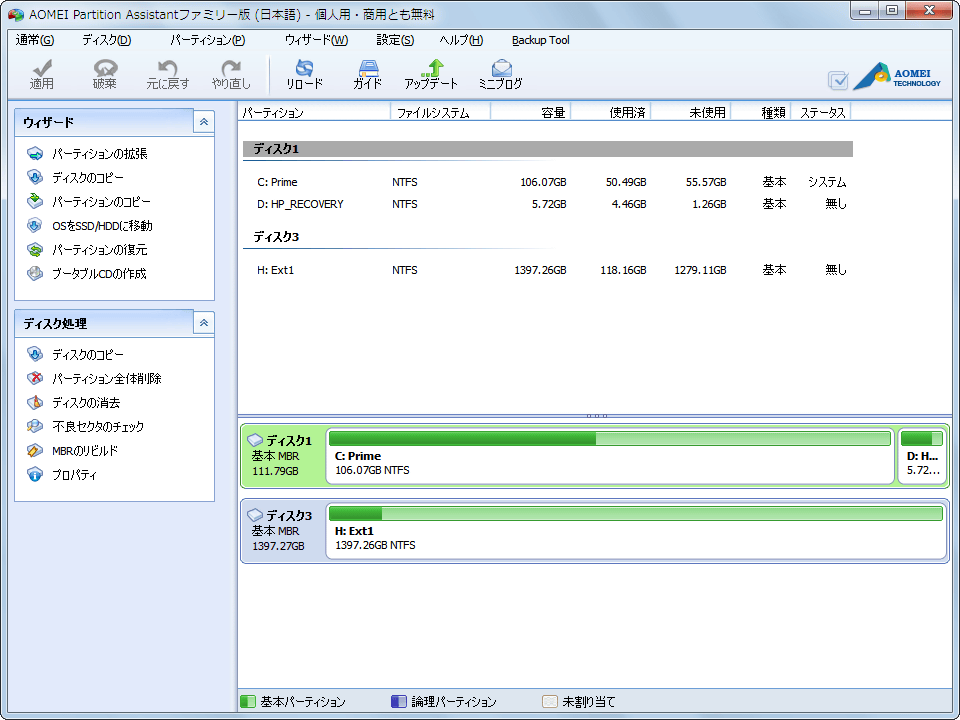The image size is (960, 720).
Task: Click the MBRのリビルド link
Action: click(x=85, y=451)
